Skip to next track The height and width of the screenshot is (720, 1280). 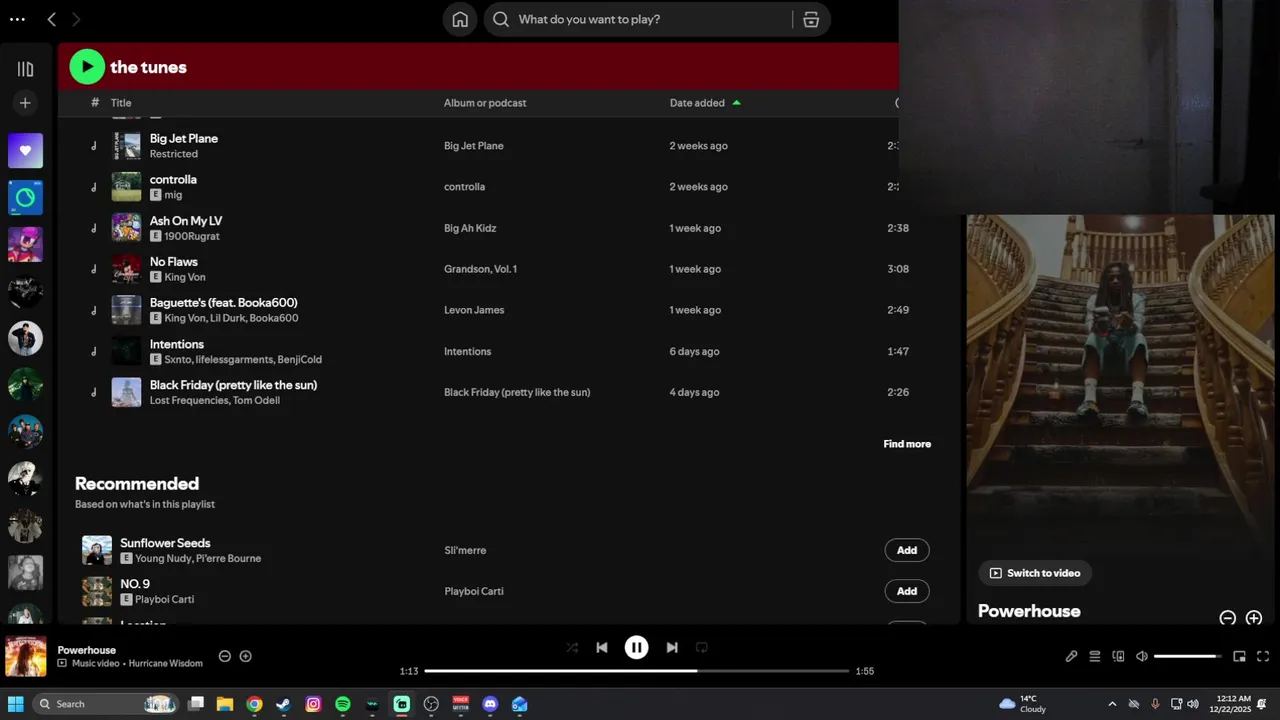pos(672,647)
